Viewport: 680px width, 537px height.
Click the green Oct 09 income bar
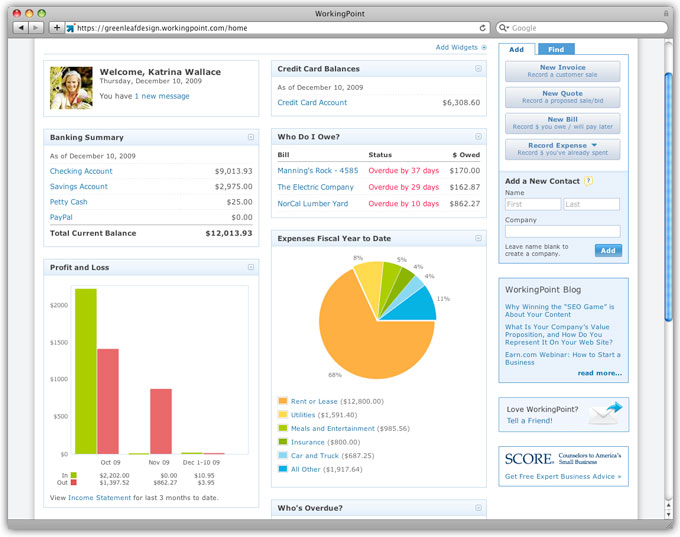tap(86, 371)
